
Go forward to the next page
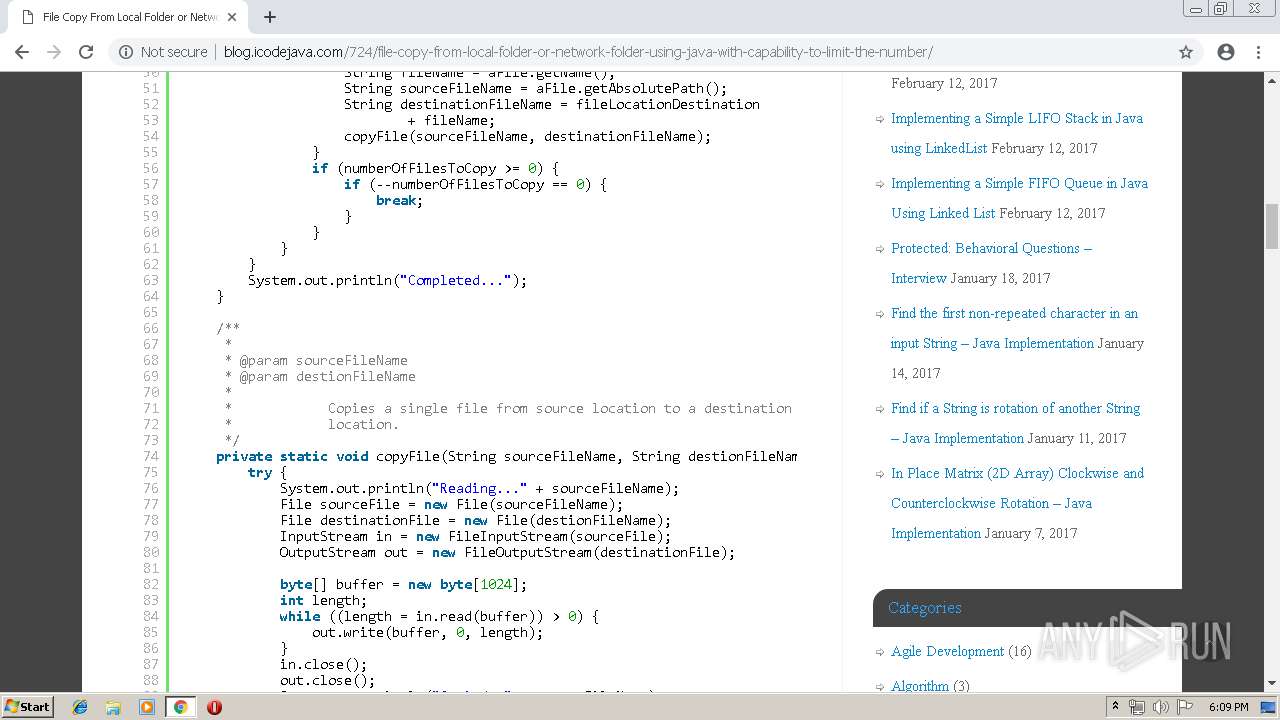point(54,52)
